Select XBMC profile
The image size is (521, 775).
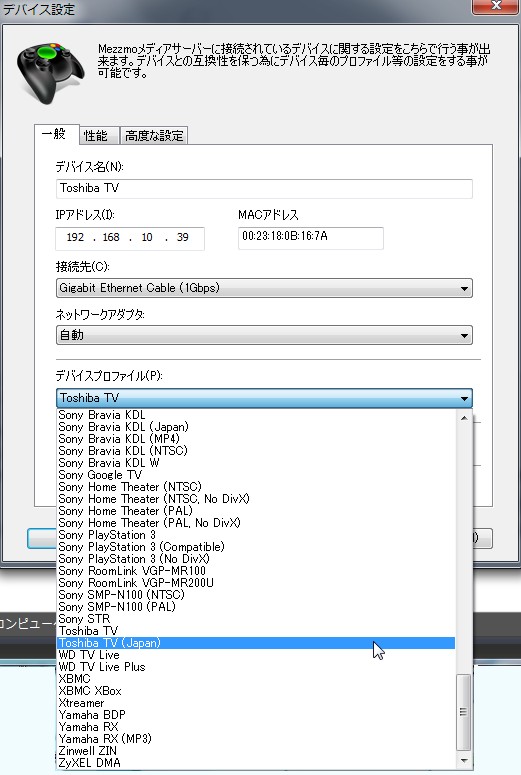click(x=256, y=679)
